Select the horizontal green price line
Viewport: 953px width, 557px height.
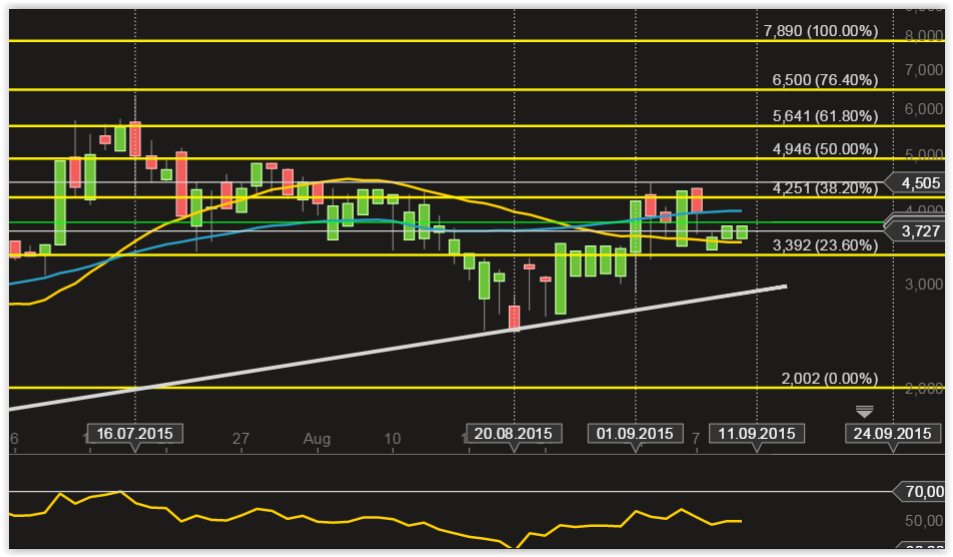[447, 223]
